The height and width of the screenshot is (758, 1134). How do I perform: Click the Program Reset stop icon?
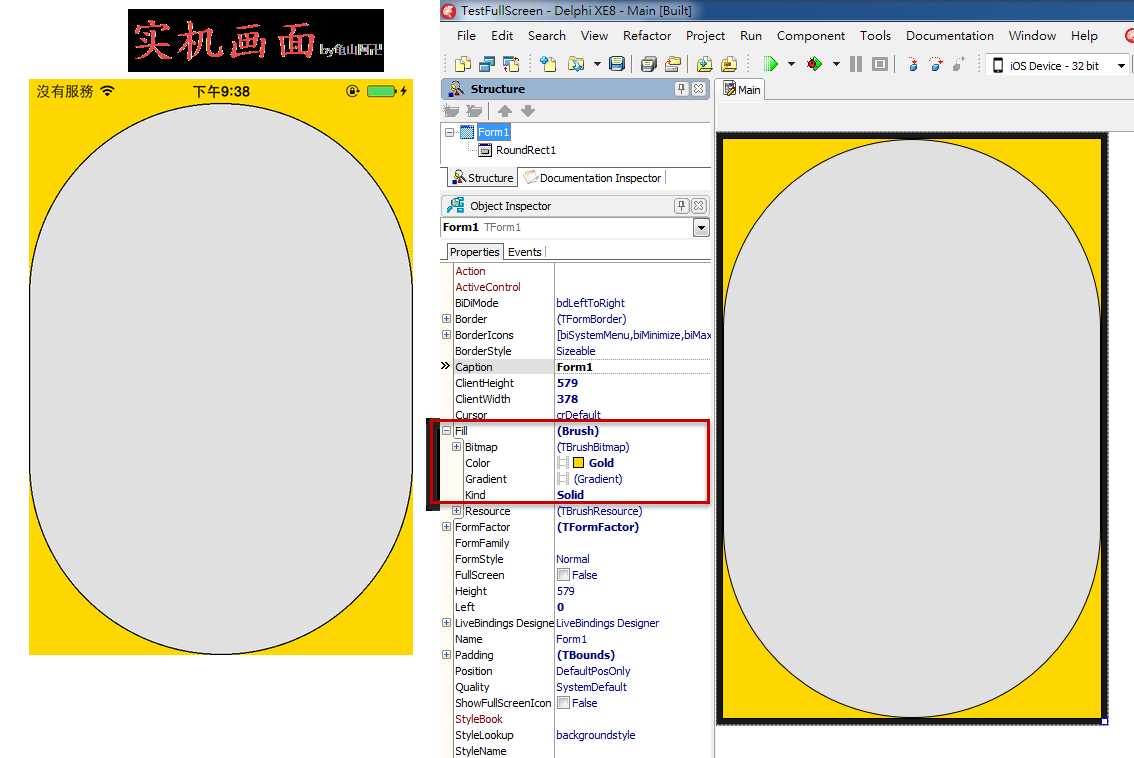point(879,64)
